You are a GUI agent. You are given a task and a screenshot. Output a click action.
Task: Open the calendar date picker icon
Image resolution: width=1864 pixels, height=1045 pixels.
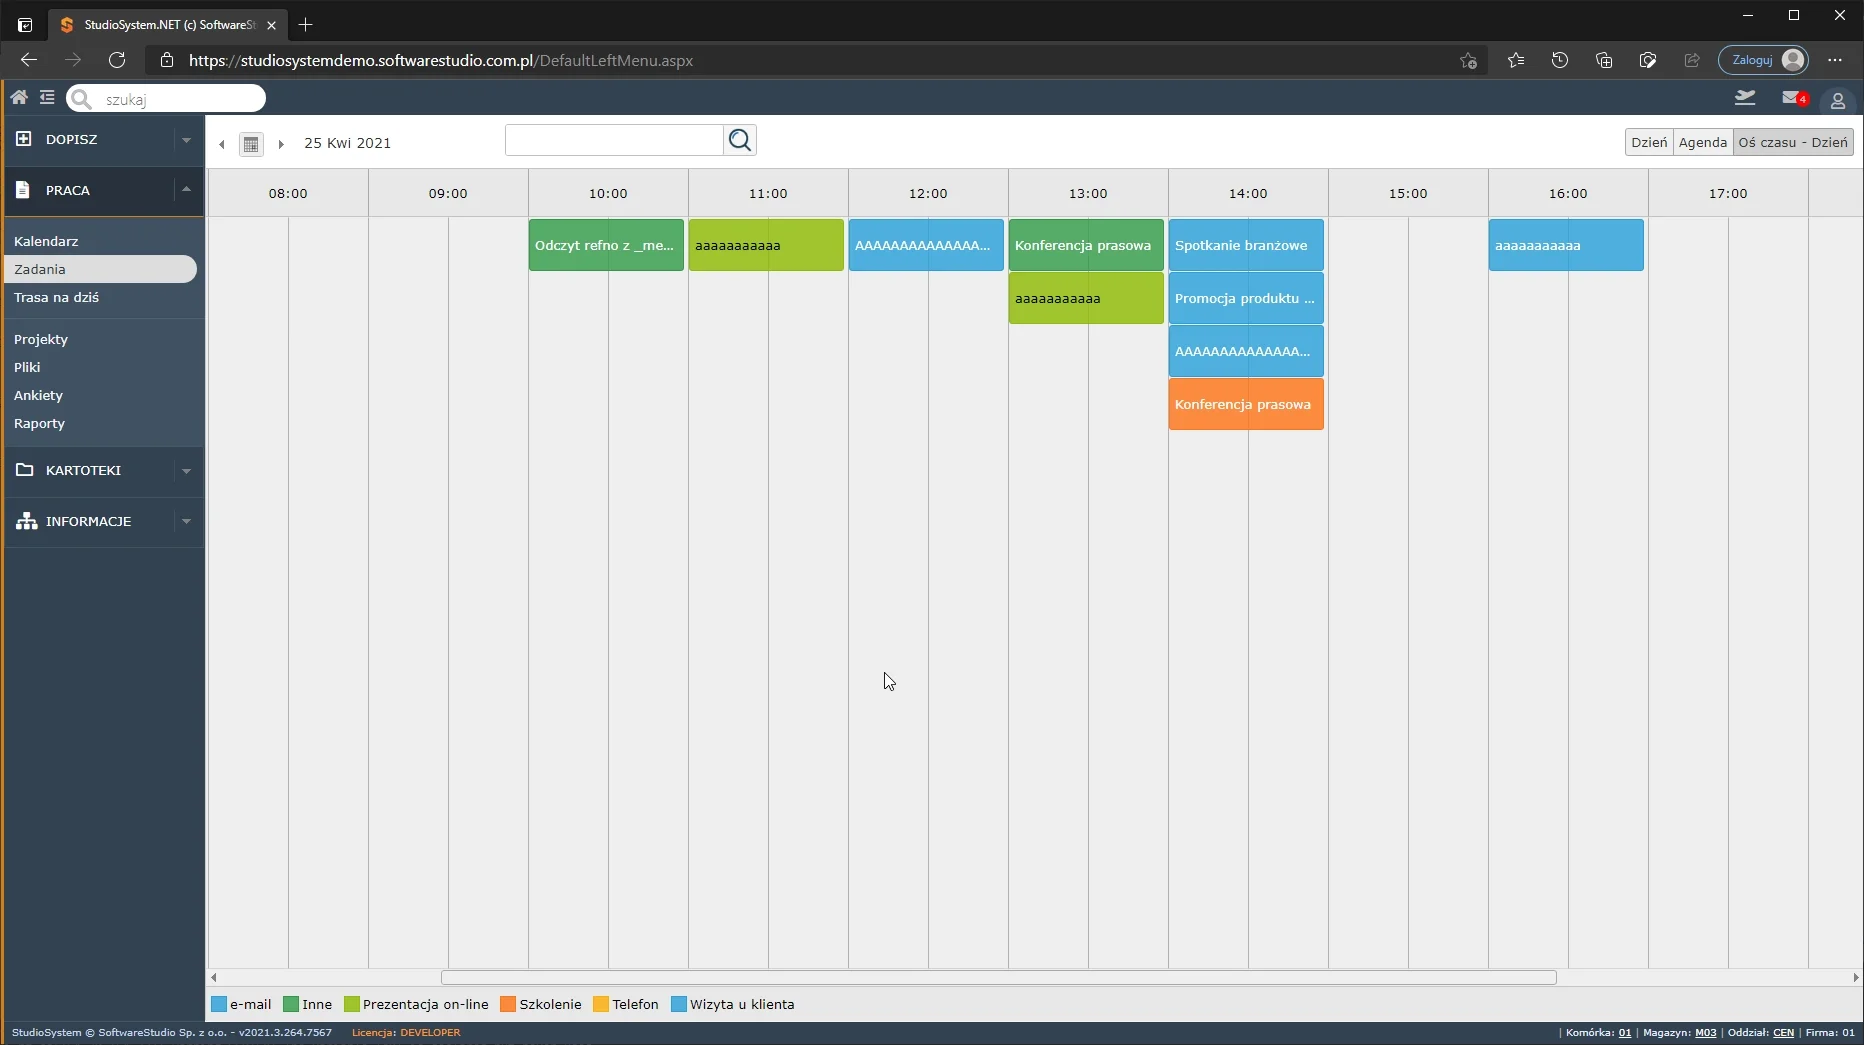pyautogui.click(x=251, y=144)
